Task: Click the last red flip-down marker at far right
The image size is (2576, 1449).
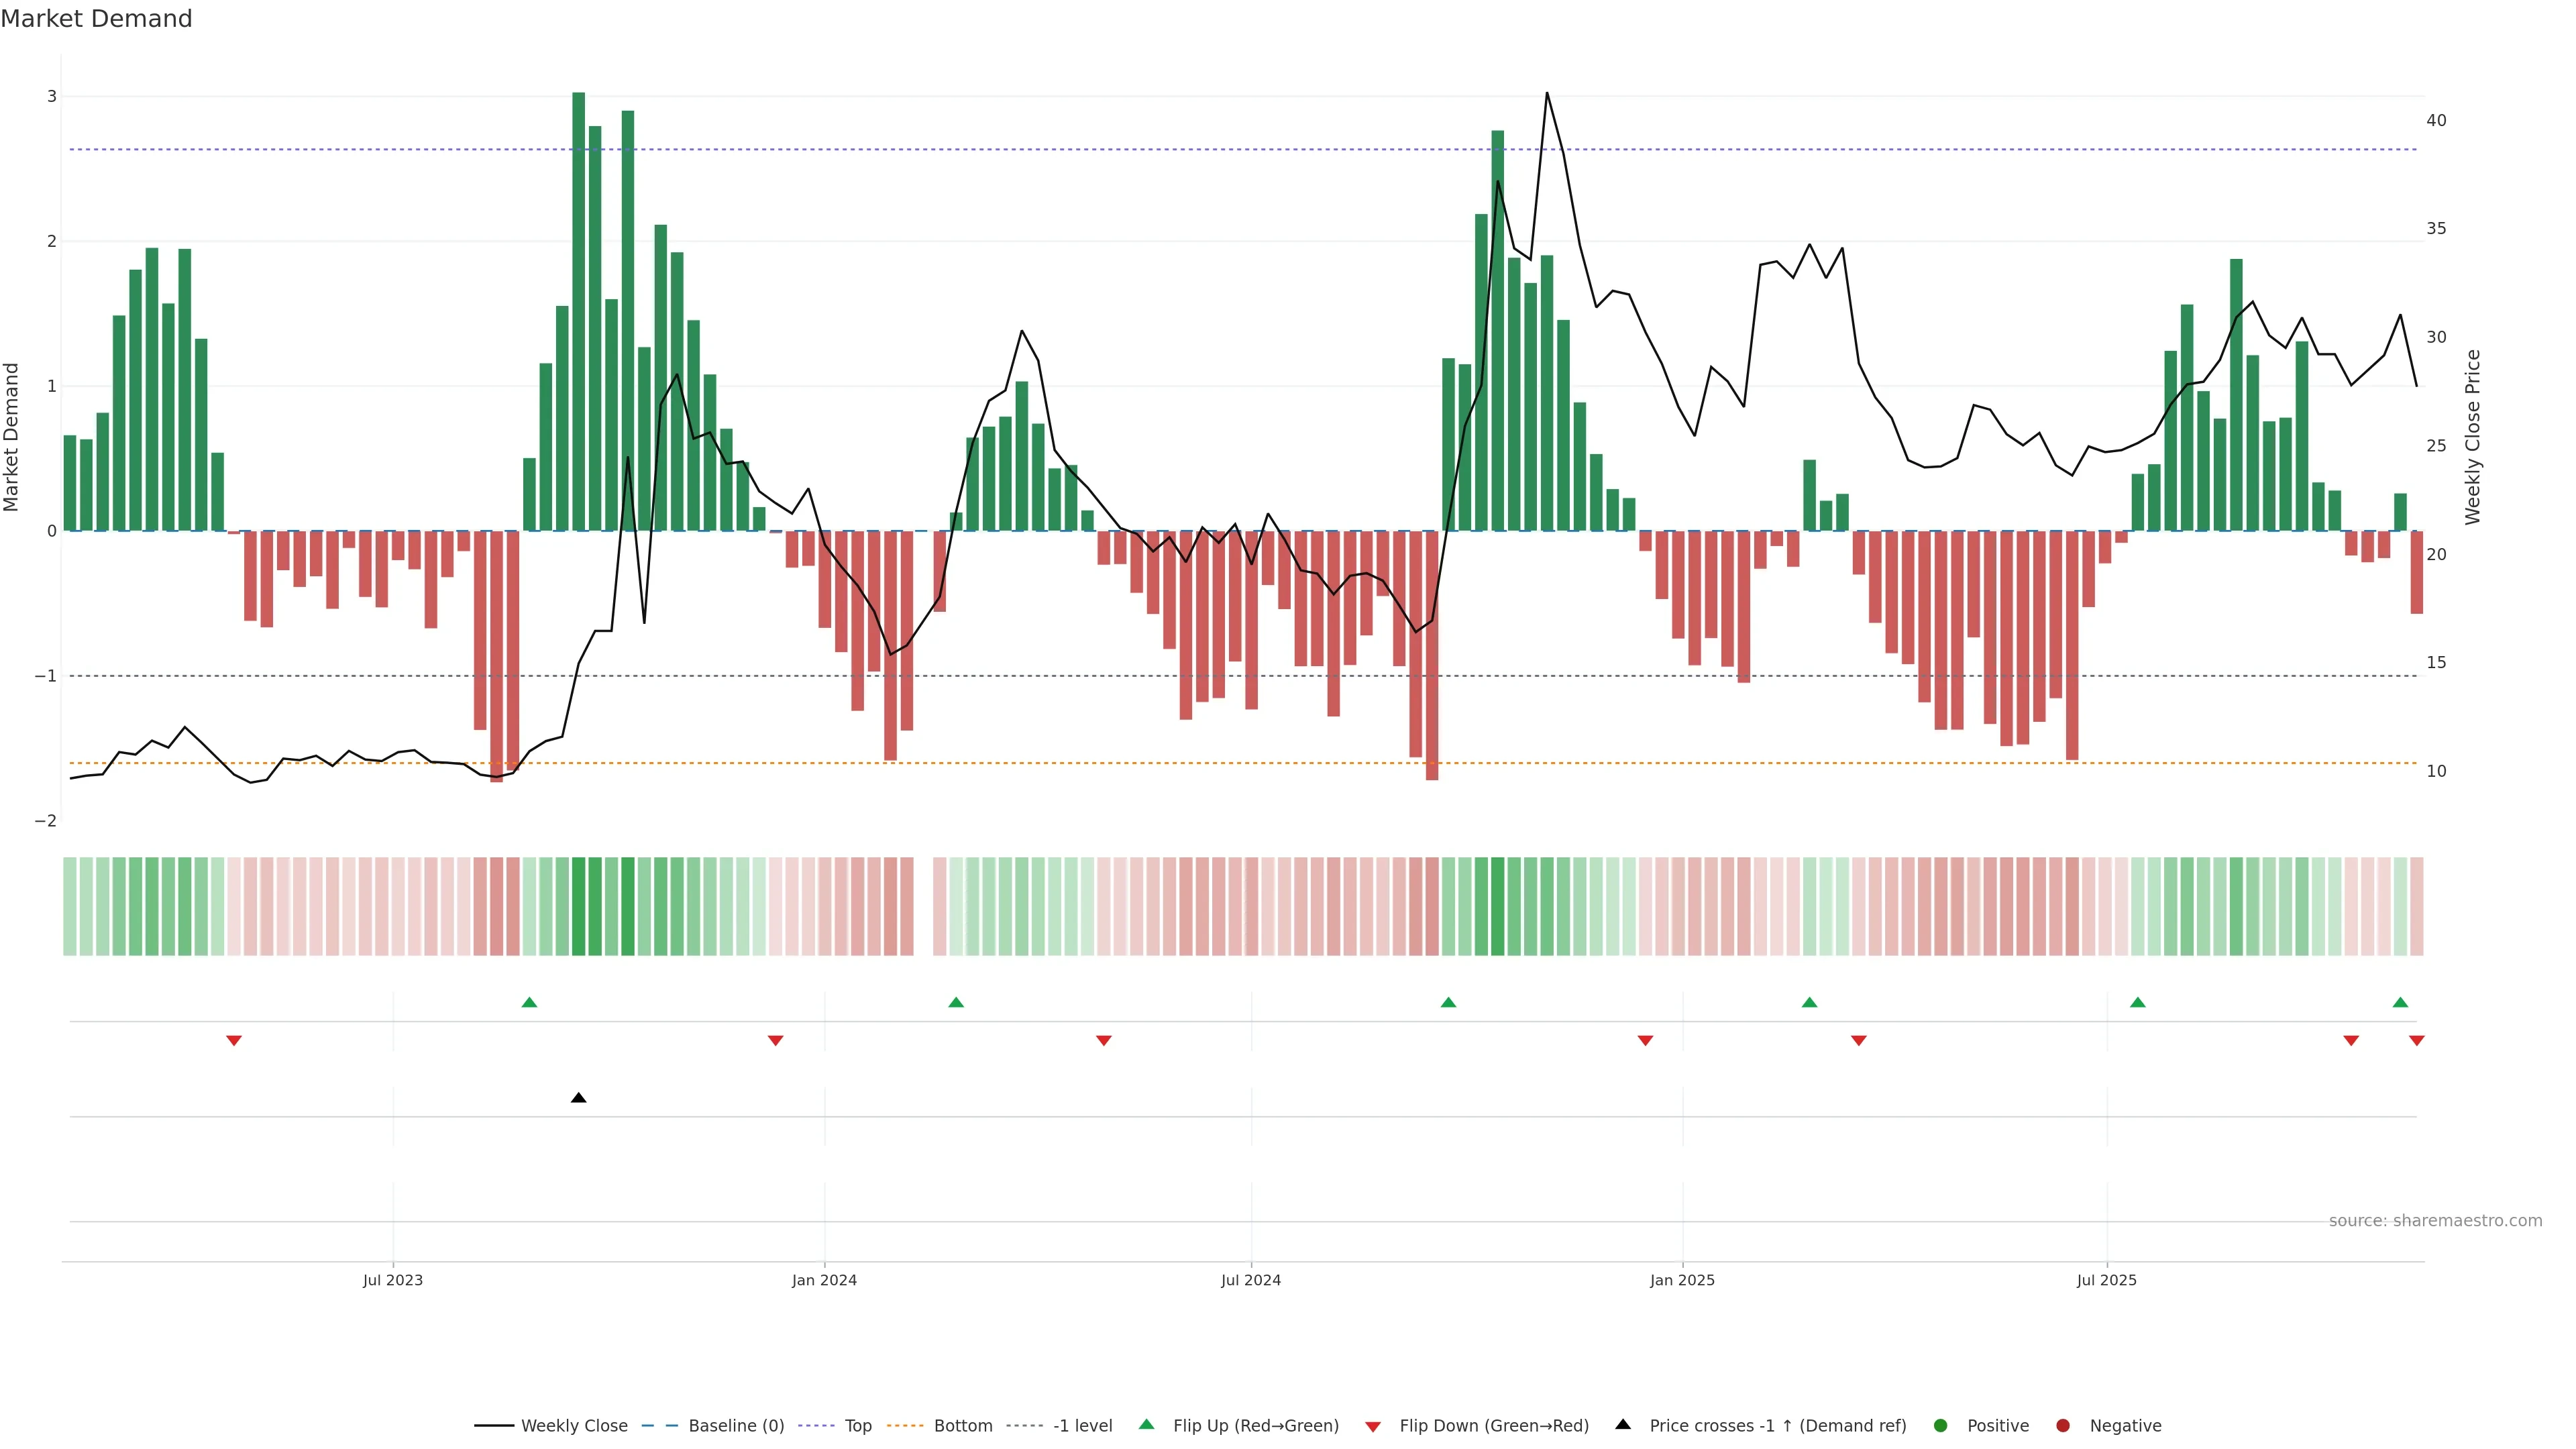Action: coord(2416,1041)
